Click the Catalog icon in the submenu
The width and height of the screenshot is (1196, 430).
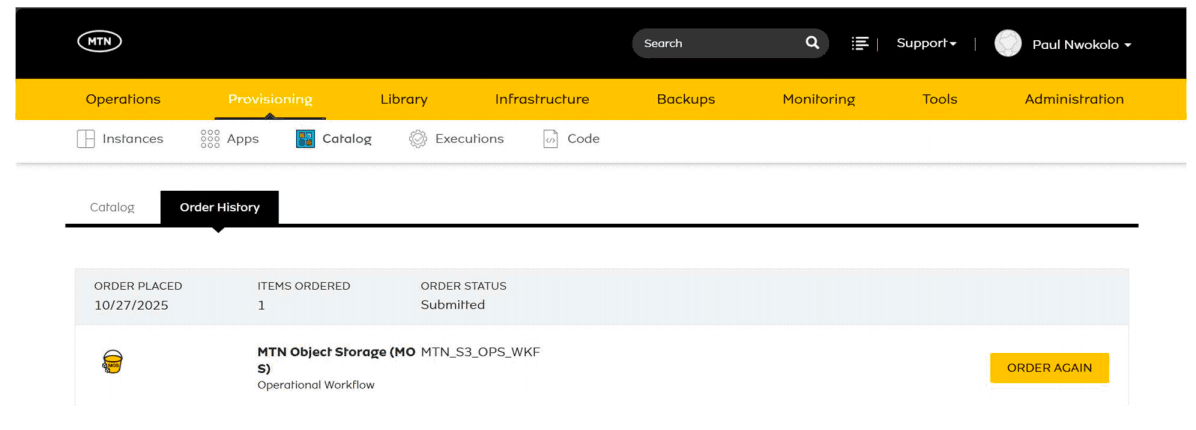(x=305, y=139)
